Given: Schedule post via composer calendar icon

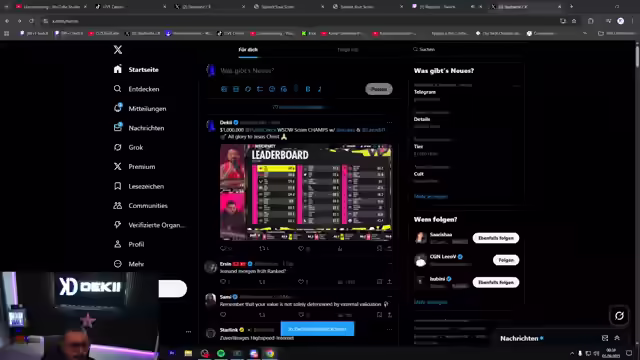Looking at the screenshot, I should pos(284,89).
